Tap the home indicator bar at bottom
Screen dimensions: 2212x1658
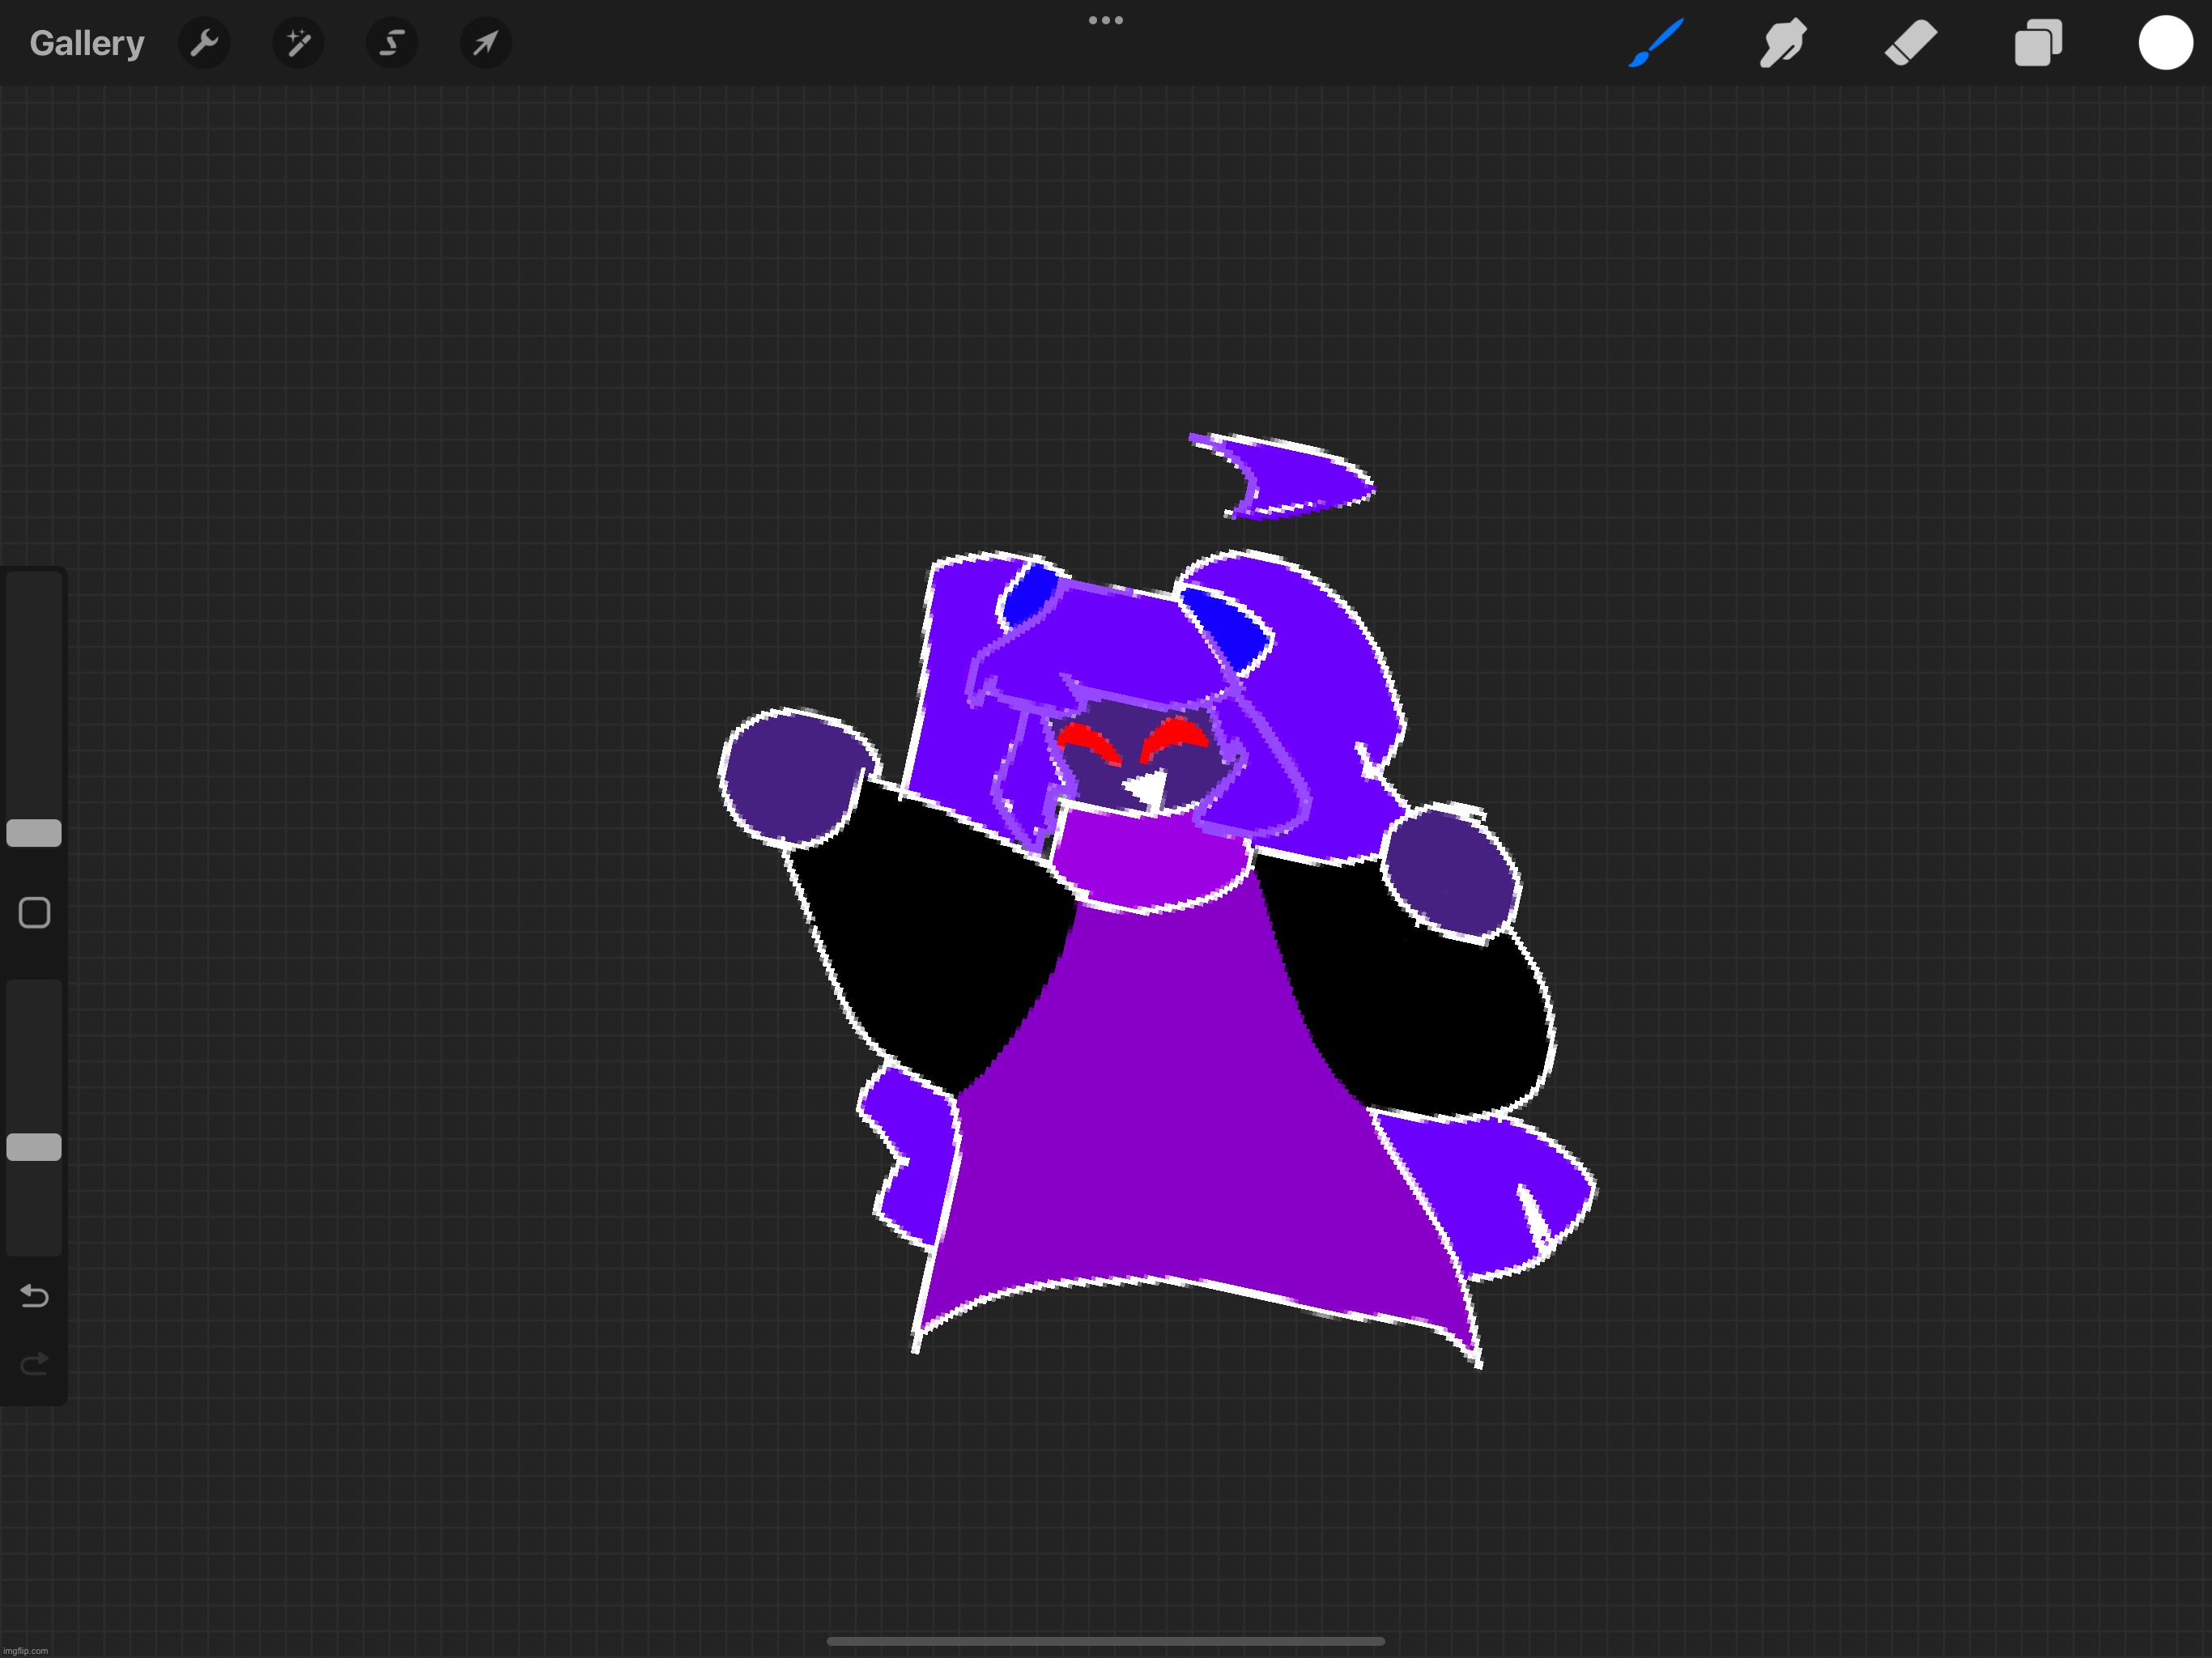pyautogui.click(x=1106, y=1641)
